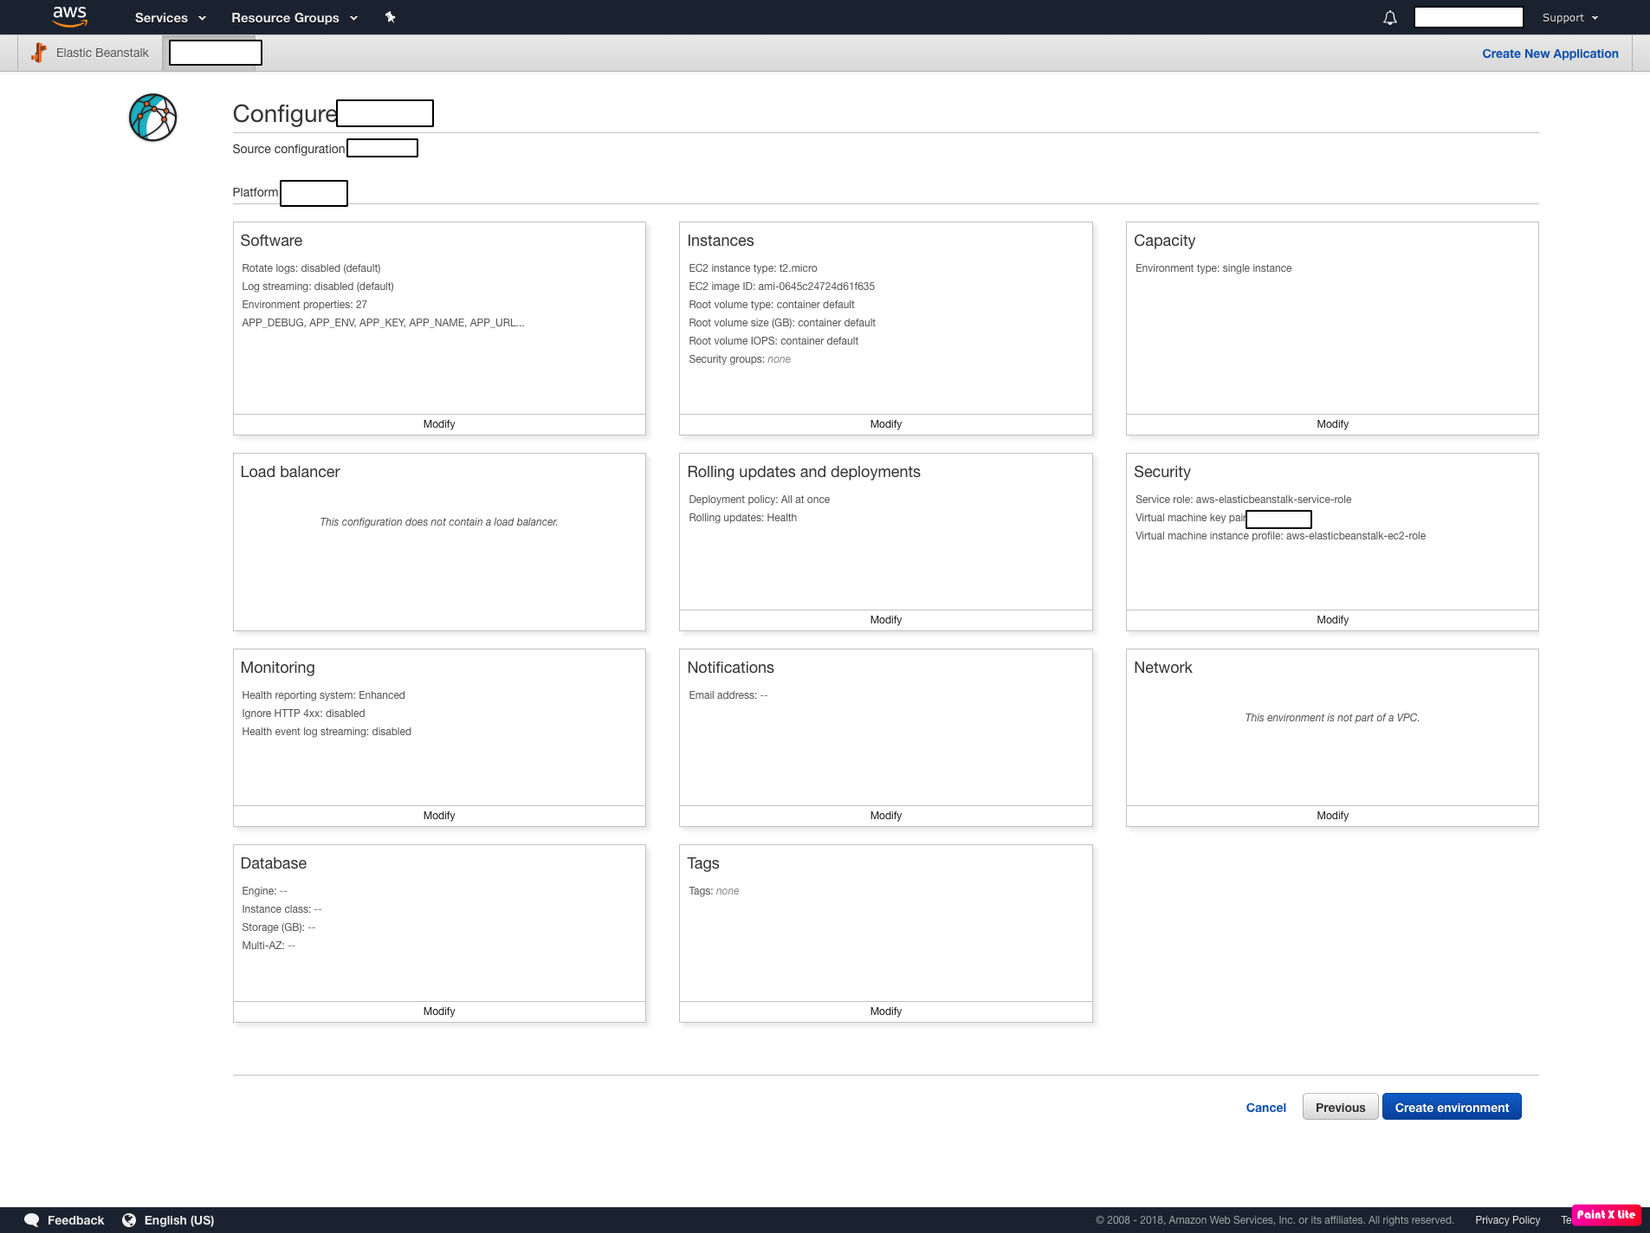Click 'Rolling updates: Health' text

tap(742, 518)
